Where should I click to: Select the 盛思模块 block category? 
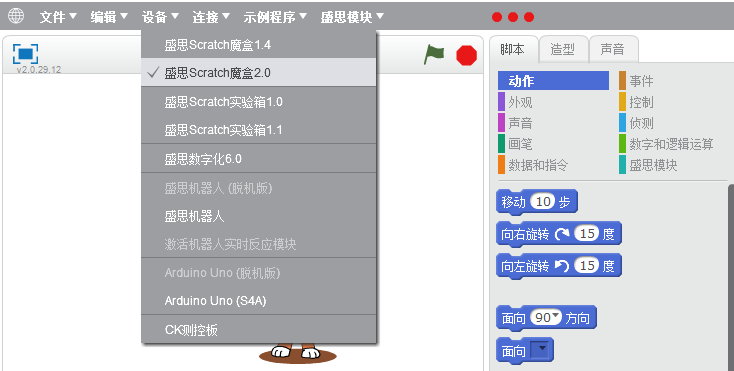coord(648,165)
